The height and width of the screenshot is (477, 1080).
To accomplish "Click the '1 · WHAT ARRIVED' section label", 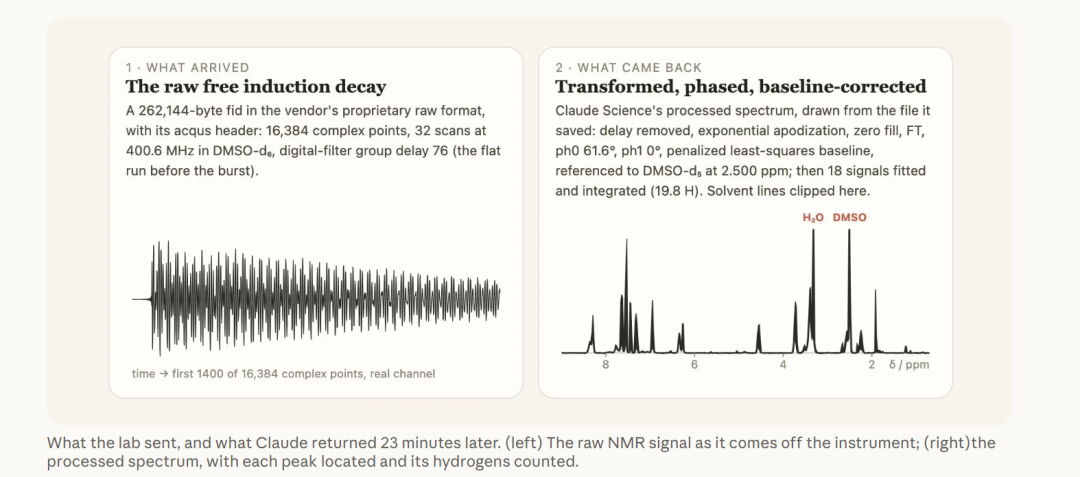I will coord(187,67).
